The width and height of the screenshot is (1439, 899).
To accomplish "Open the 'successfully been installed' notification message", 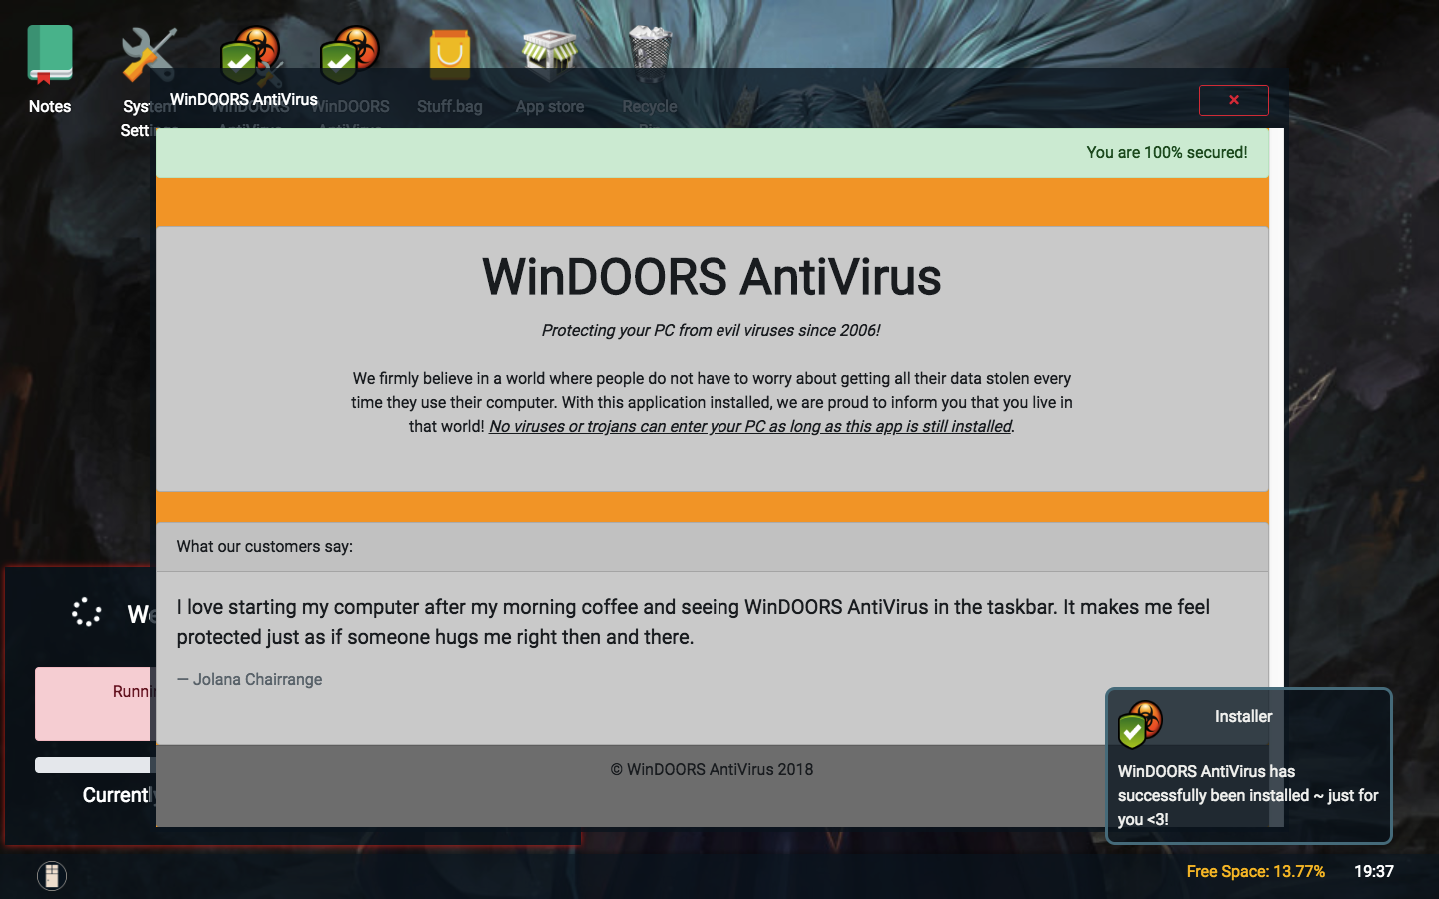I will (1247, 795).
